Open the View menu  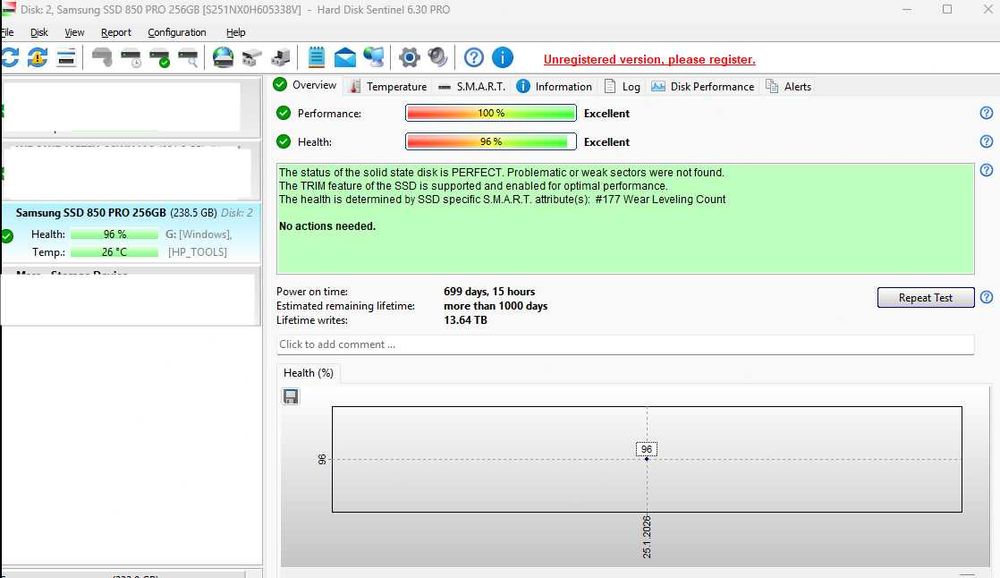[x=74, y=32]
